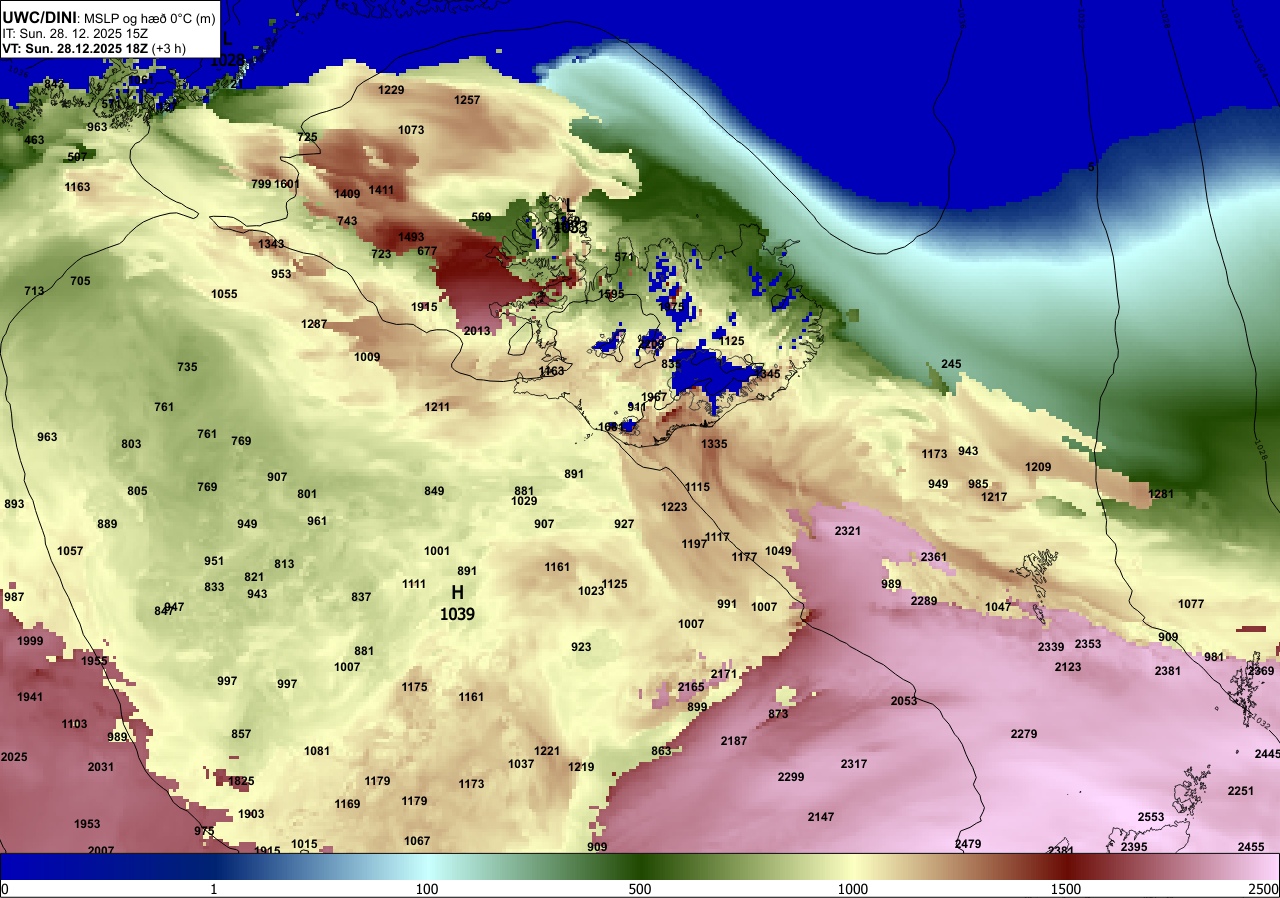Click the height value 1049
Viewport: 1280px width, 898px height.
coord(778,551)
